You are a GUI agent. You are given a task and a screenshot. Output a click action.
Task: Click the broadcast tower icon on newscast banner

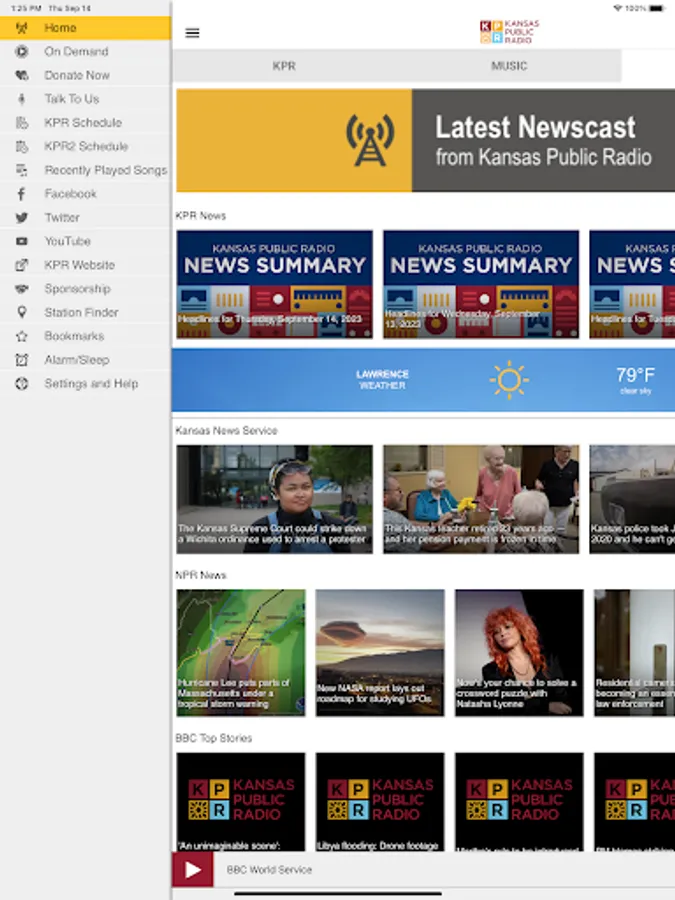click(x=370, y=140)
